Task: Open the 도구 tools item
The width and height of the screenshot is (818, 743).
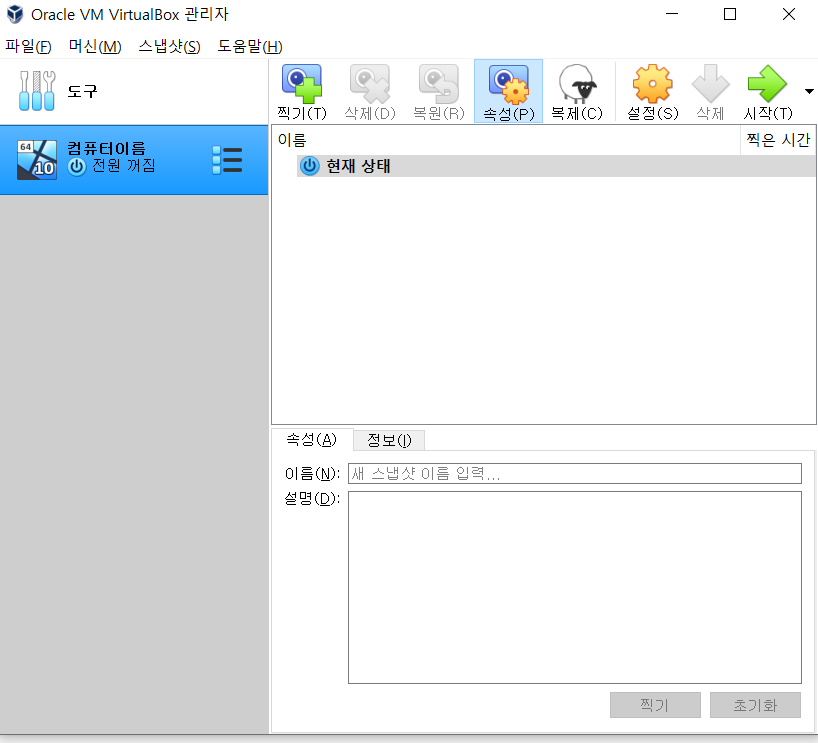Action: tap(134, 91)
